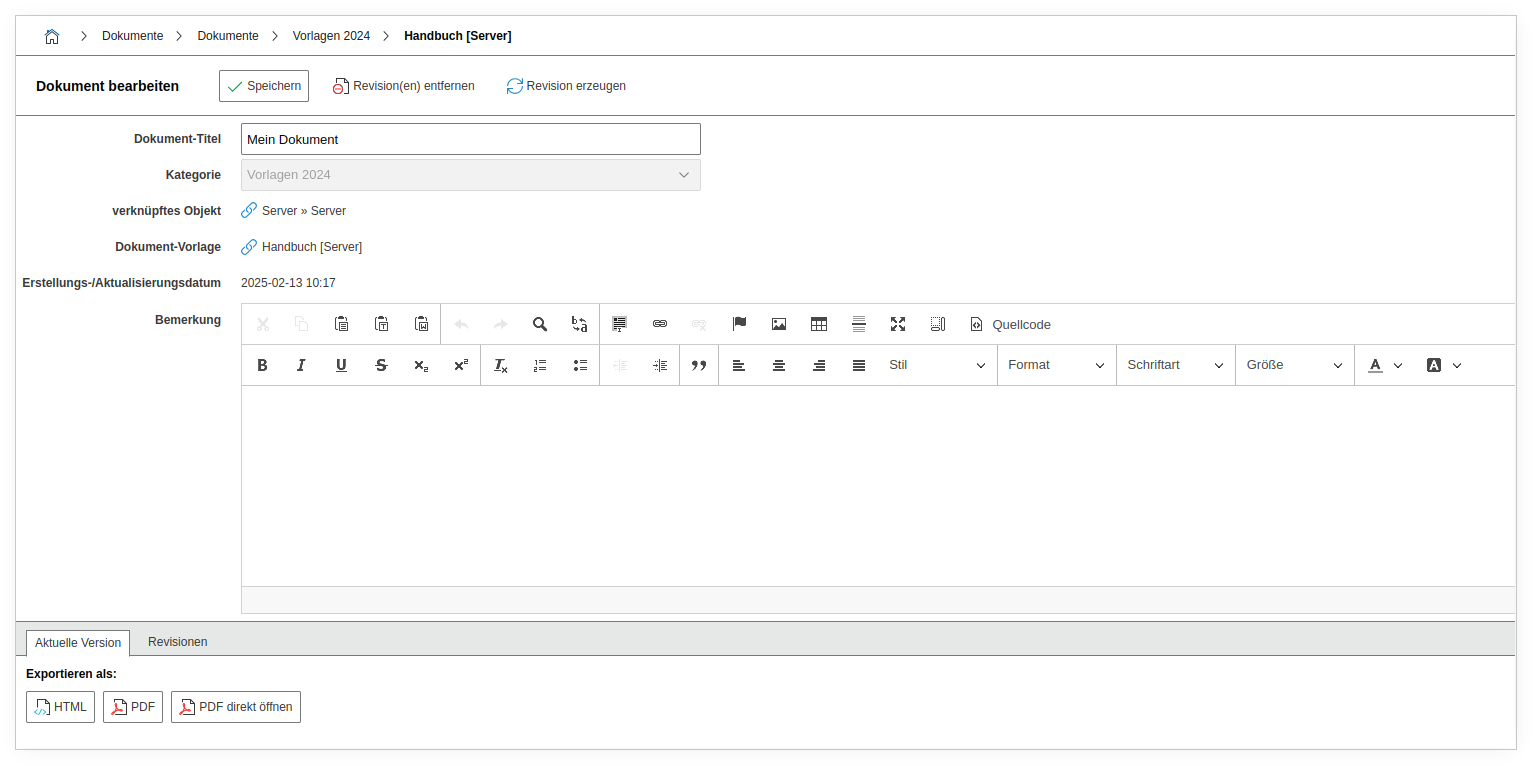
Task: Click the home icon in breadcrumb
Action: click(x=52, y=36)
